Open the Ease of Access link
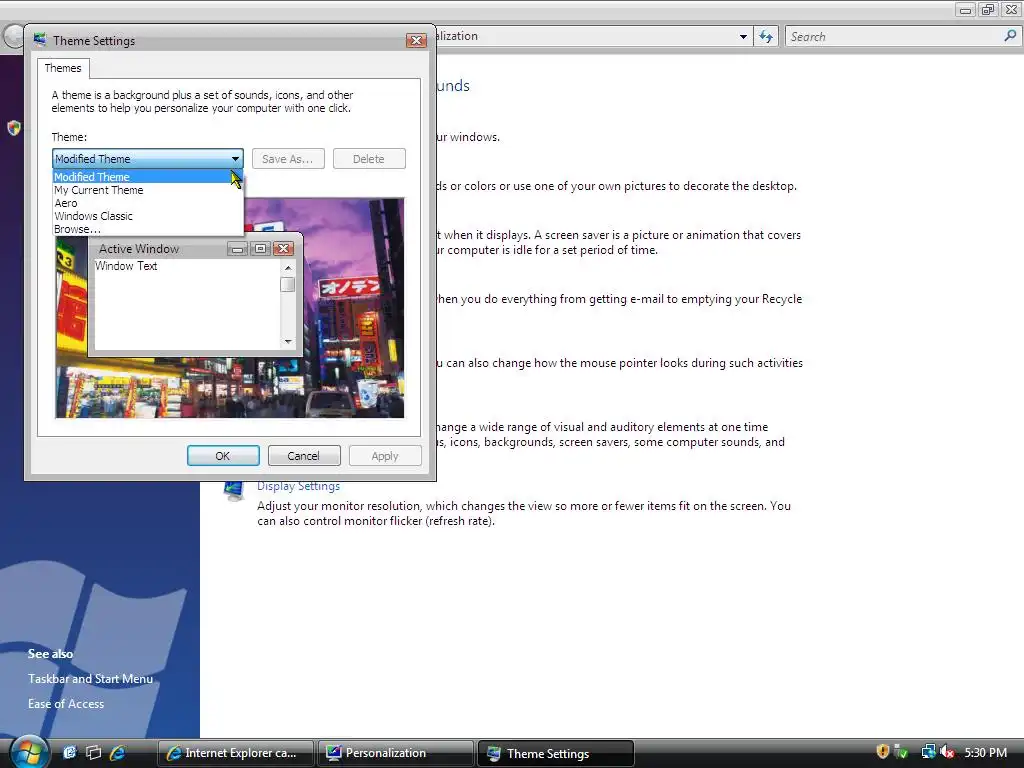The image size is (1024, 768). (x=66, y=703)
